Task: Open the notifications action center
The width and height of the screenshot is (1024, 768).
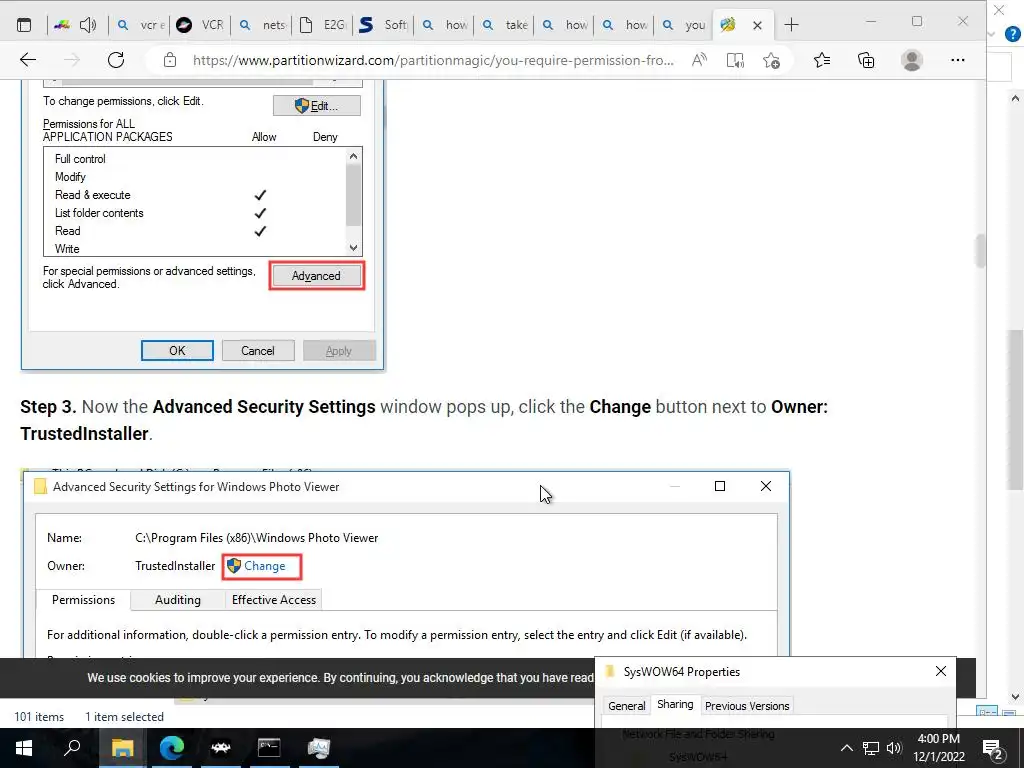Action: pos(993,748)
